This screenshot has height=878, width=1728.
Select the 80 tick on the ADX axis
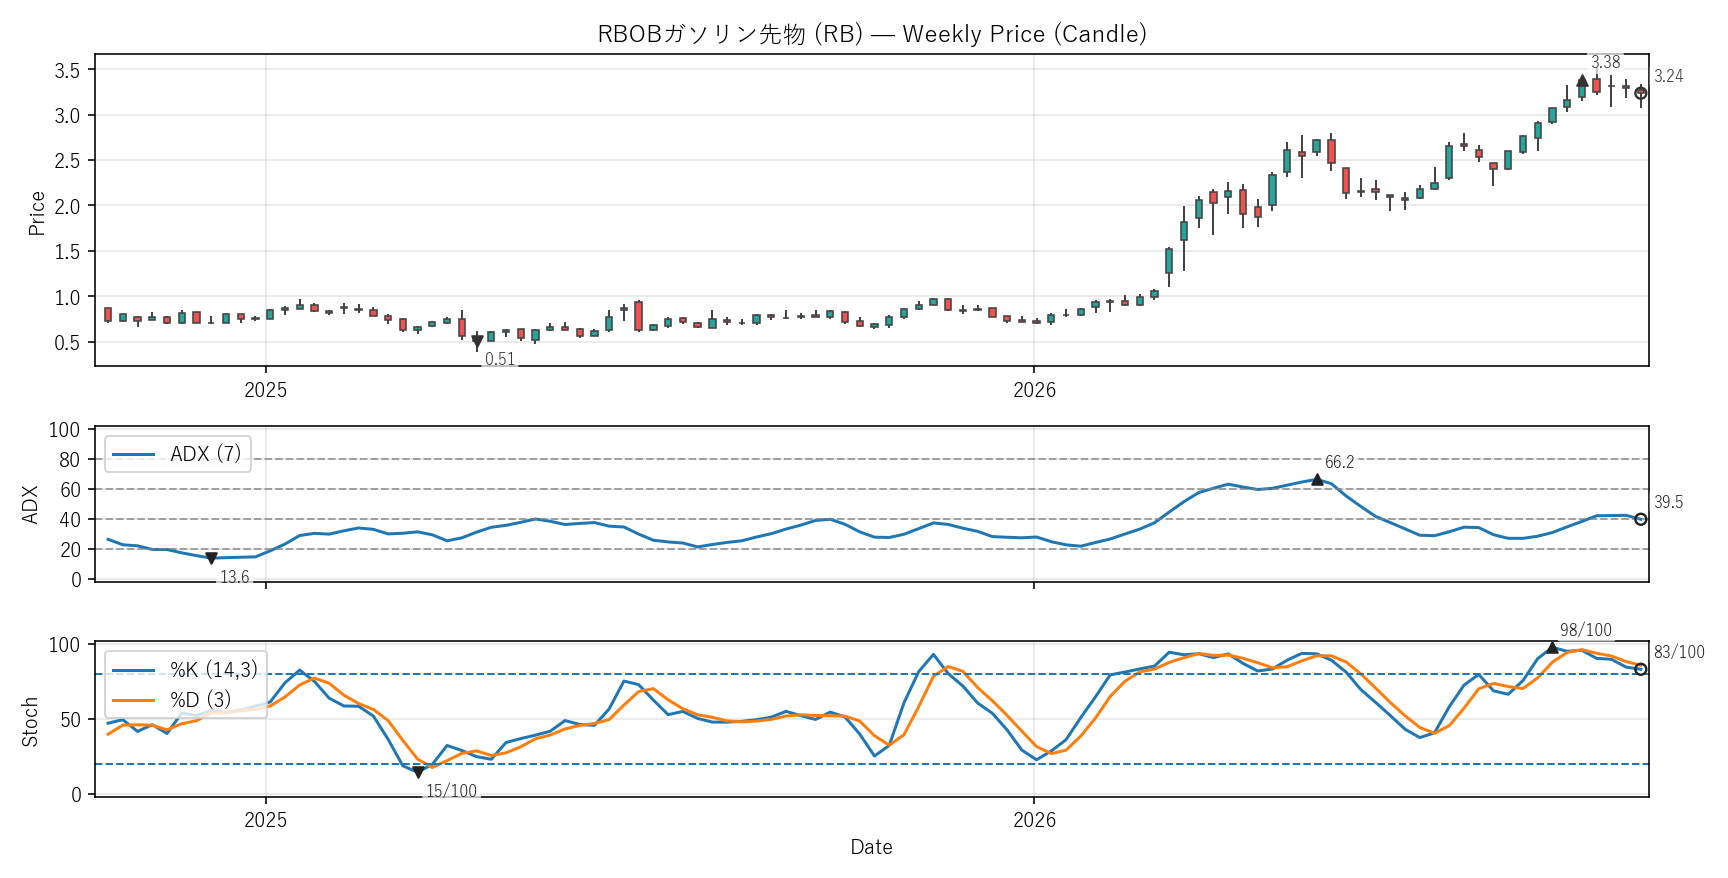(69, 460)
